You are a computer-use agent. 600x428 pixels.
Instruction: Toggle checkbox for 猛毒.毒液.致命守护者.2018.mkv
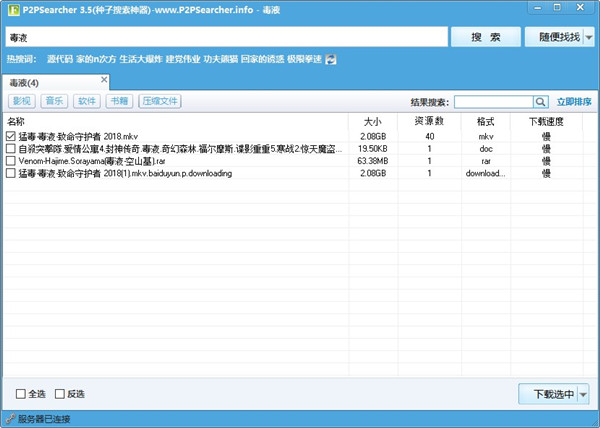(11, 136)
